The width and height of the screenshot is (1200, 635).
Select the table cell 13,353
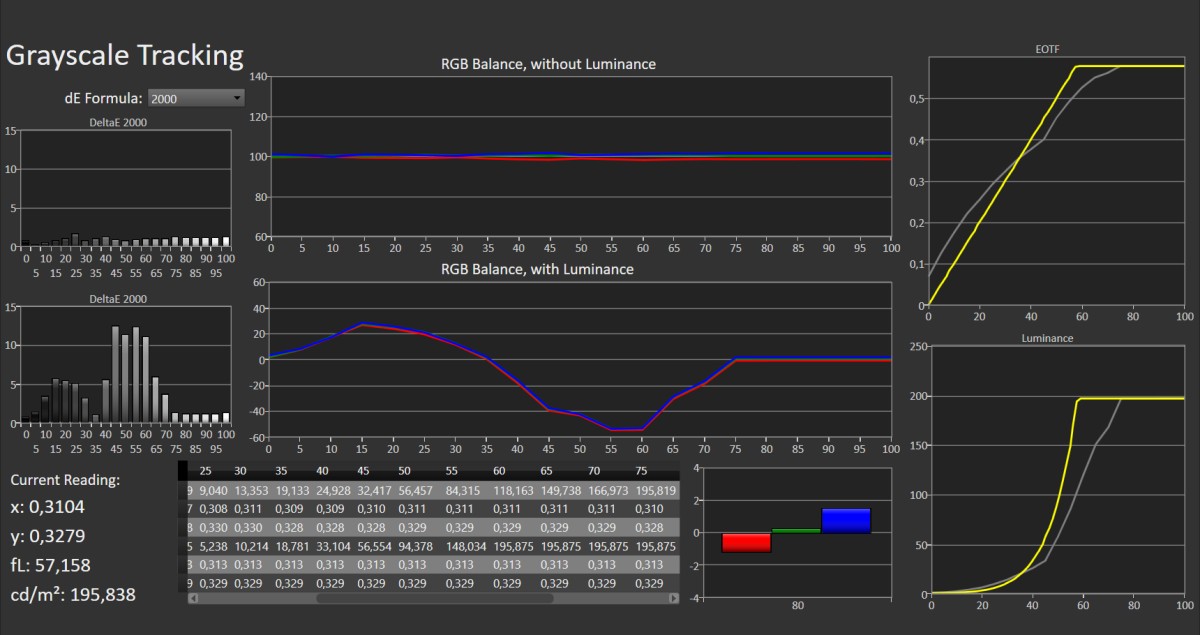click(x=251, y=490)
